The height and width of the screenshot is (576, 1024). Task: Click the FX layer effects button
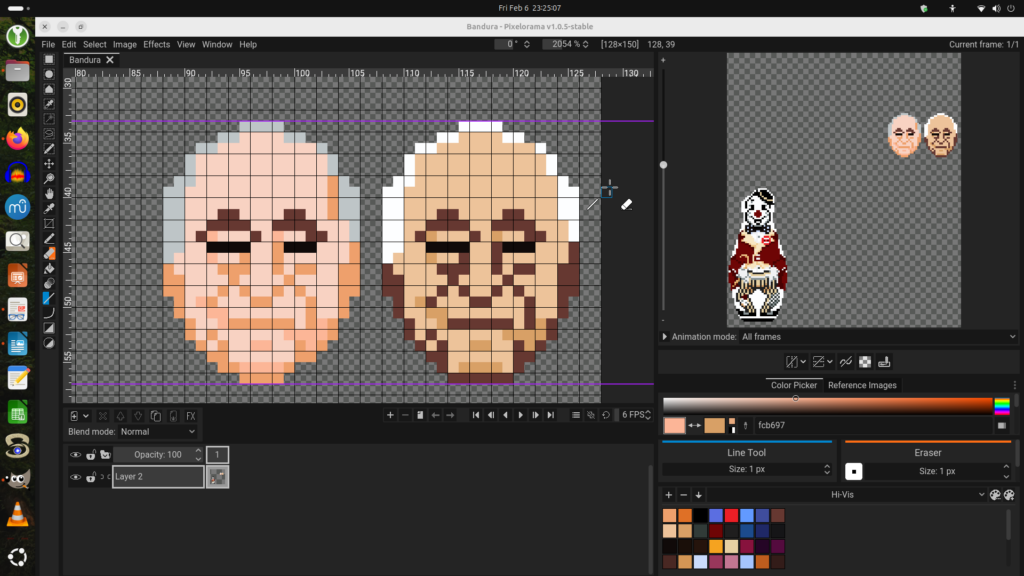click(190, 415)
